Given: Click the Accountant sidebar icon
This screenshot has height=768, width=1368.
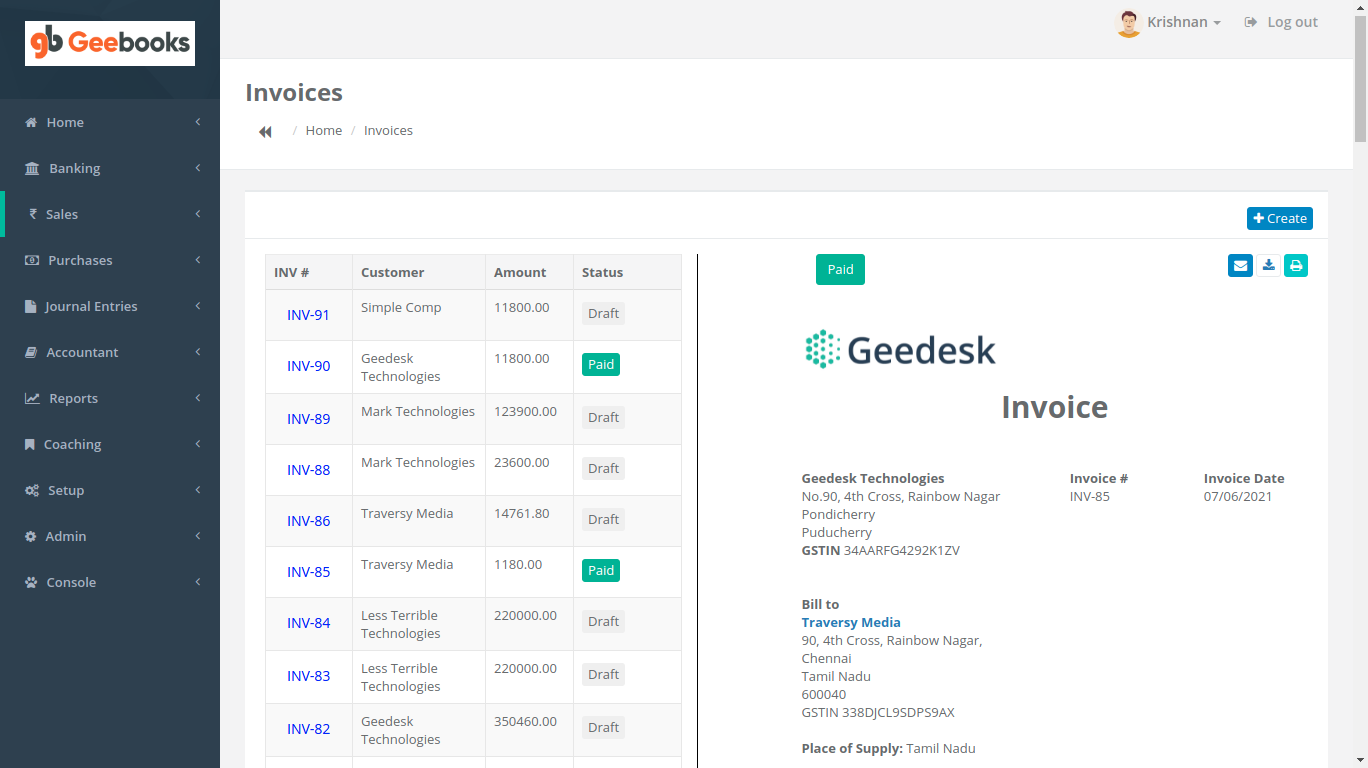Looking at the screenshot, I should pyautogui.click(x=30, y=352).
